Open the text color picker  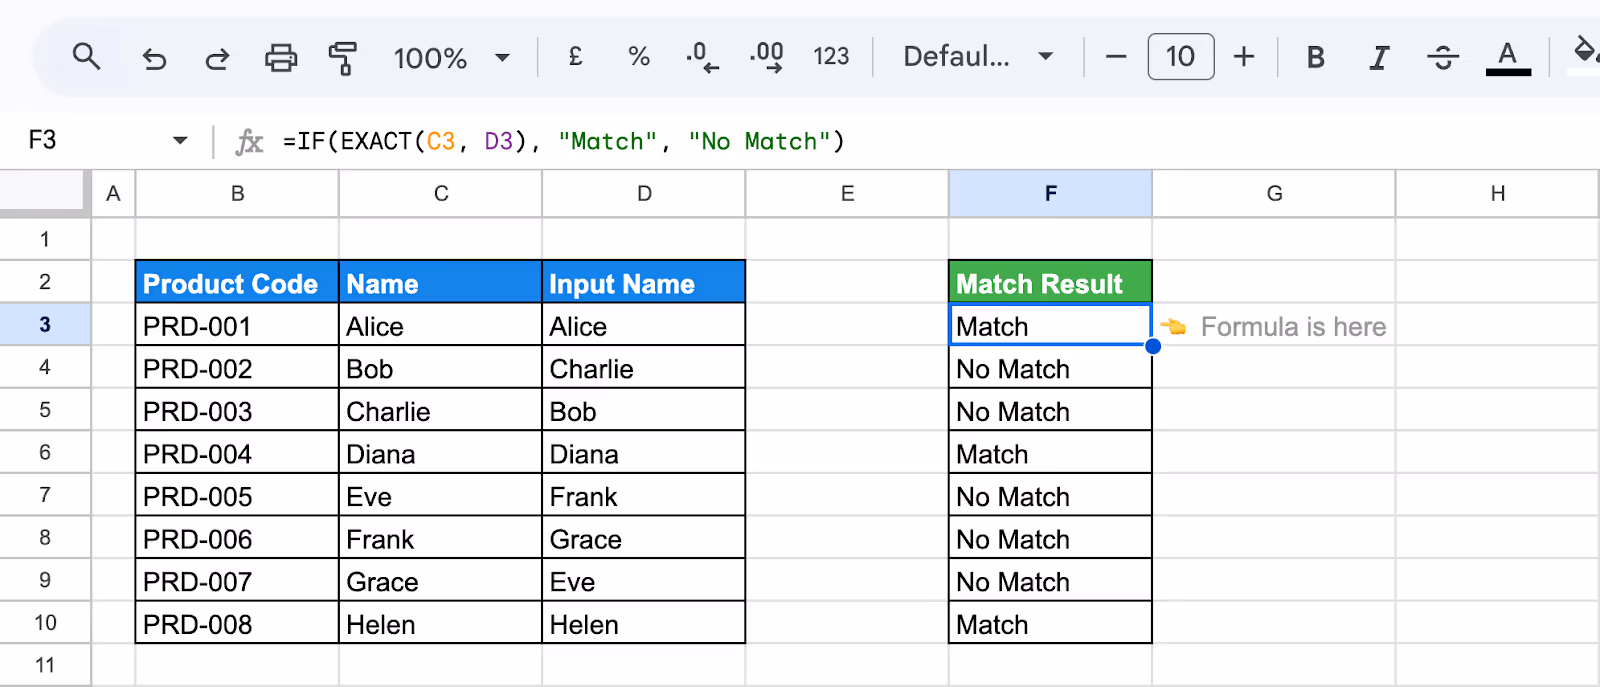click(1508, 58)
